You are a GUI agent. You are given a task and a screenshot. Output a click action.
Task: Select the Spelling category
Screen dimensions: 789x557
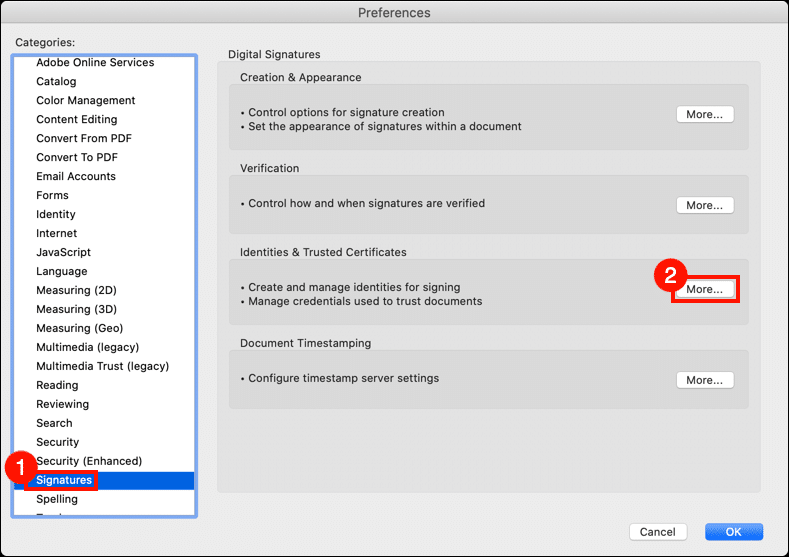57,499
